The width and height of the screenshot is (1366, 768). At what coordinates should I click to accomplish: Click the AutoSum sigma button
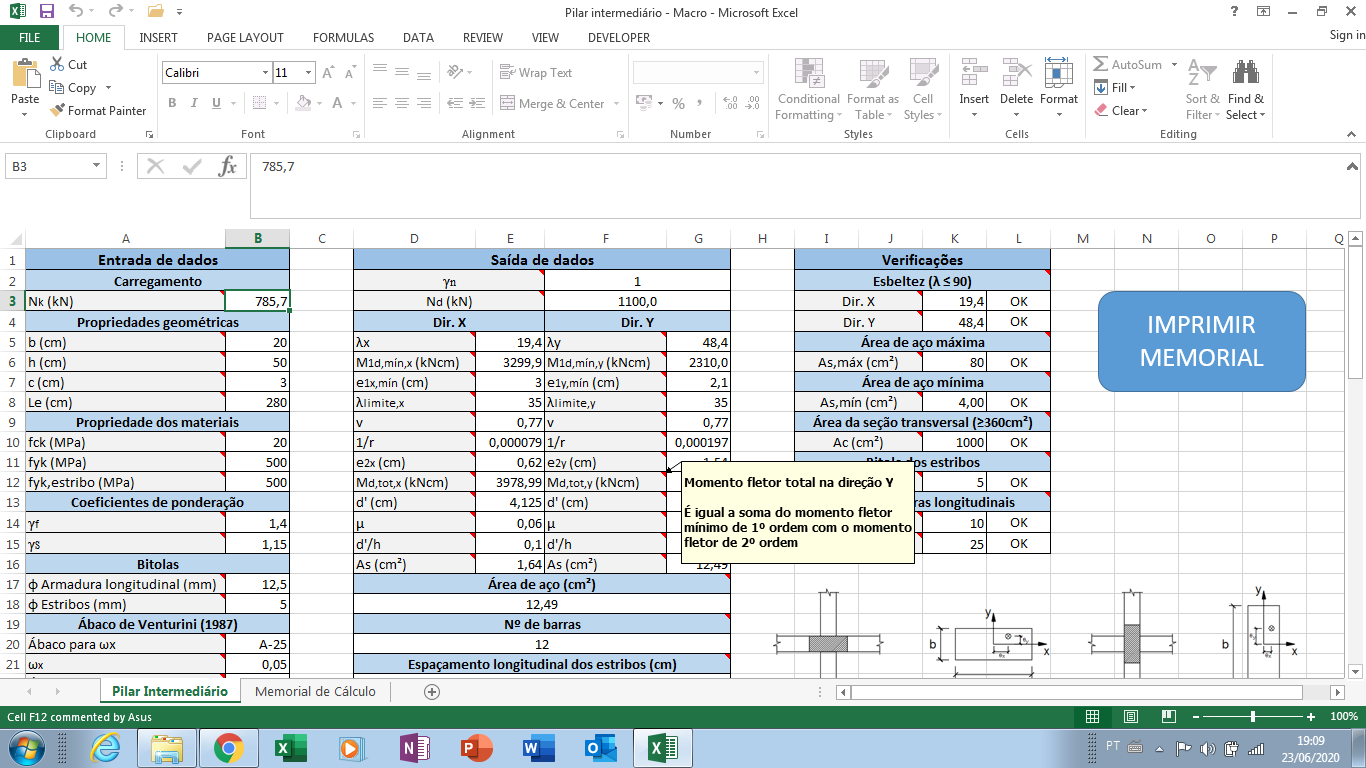click(x=1128, y=64)
